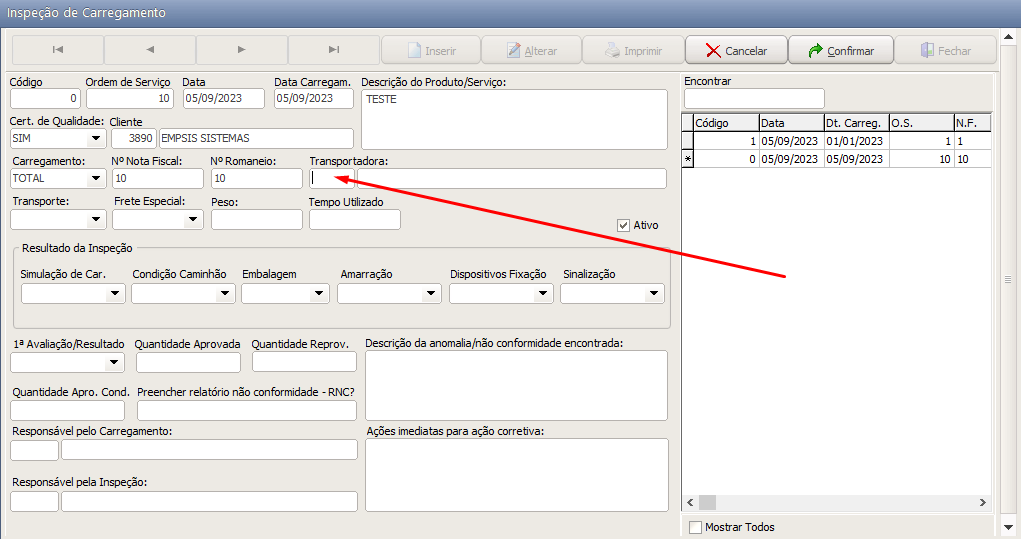
Task: Click Responsável pela Inspeção name field
Action: (x=210, y=501)
